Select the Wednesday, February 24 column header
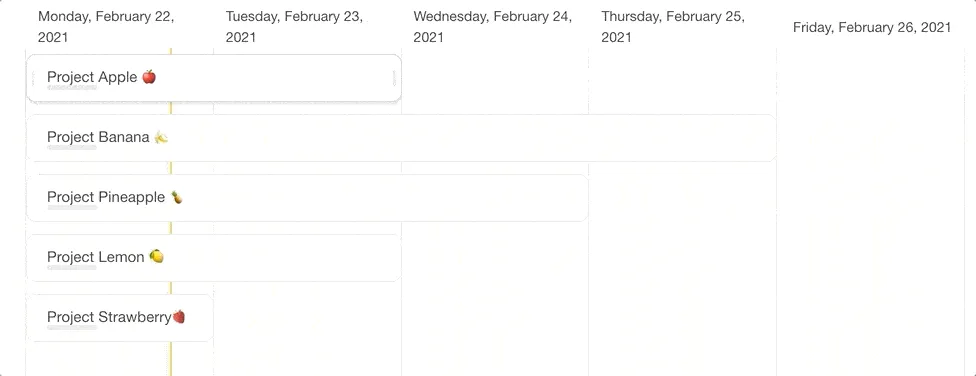The height and width of the screenshot is (376, 976). 493,27
